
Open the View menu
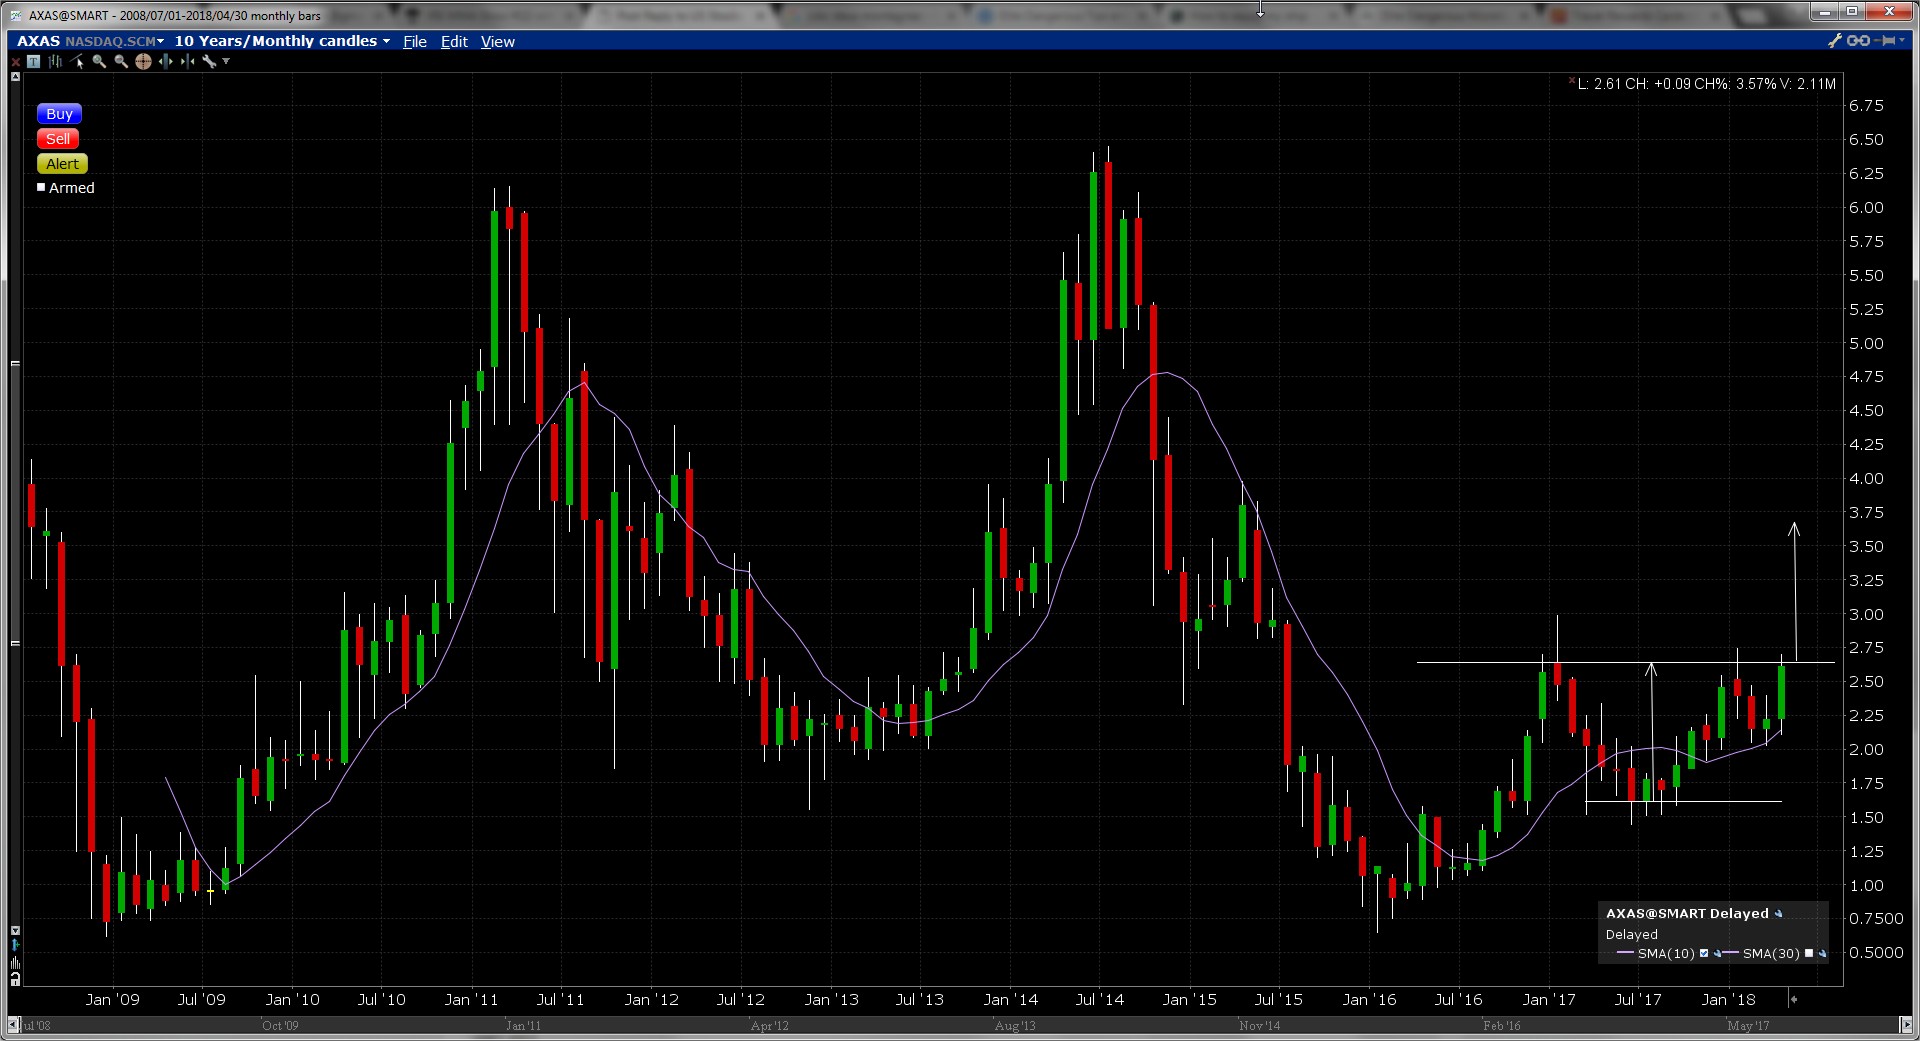coord(497,41)
